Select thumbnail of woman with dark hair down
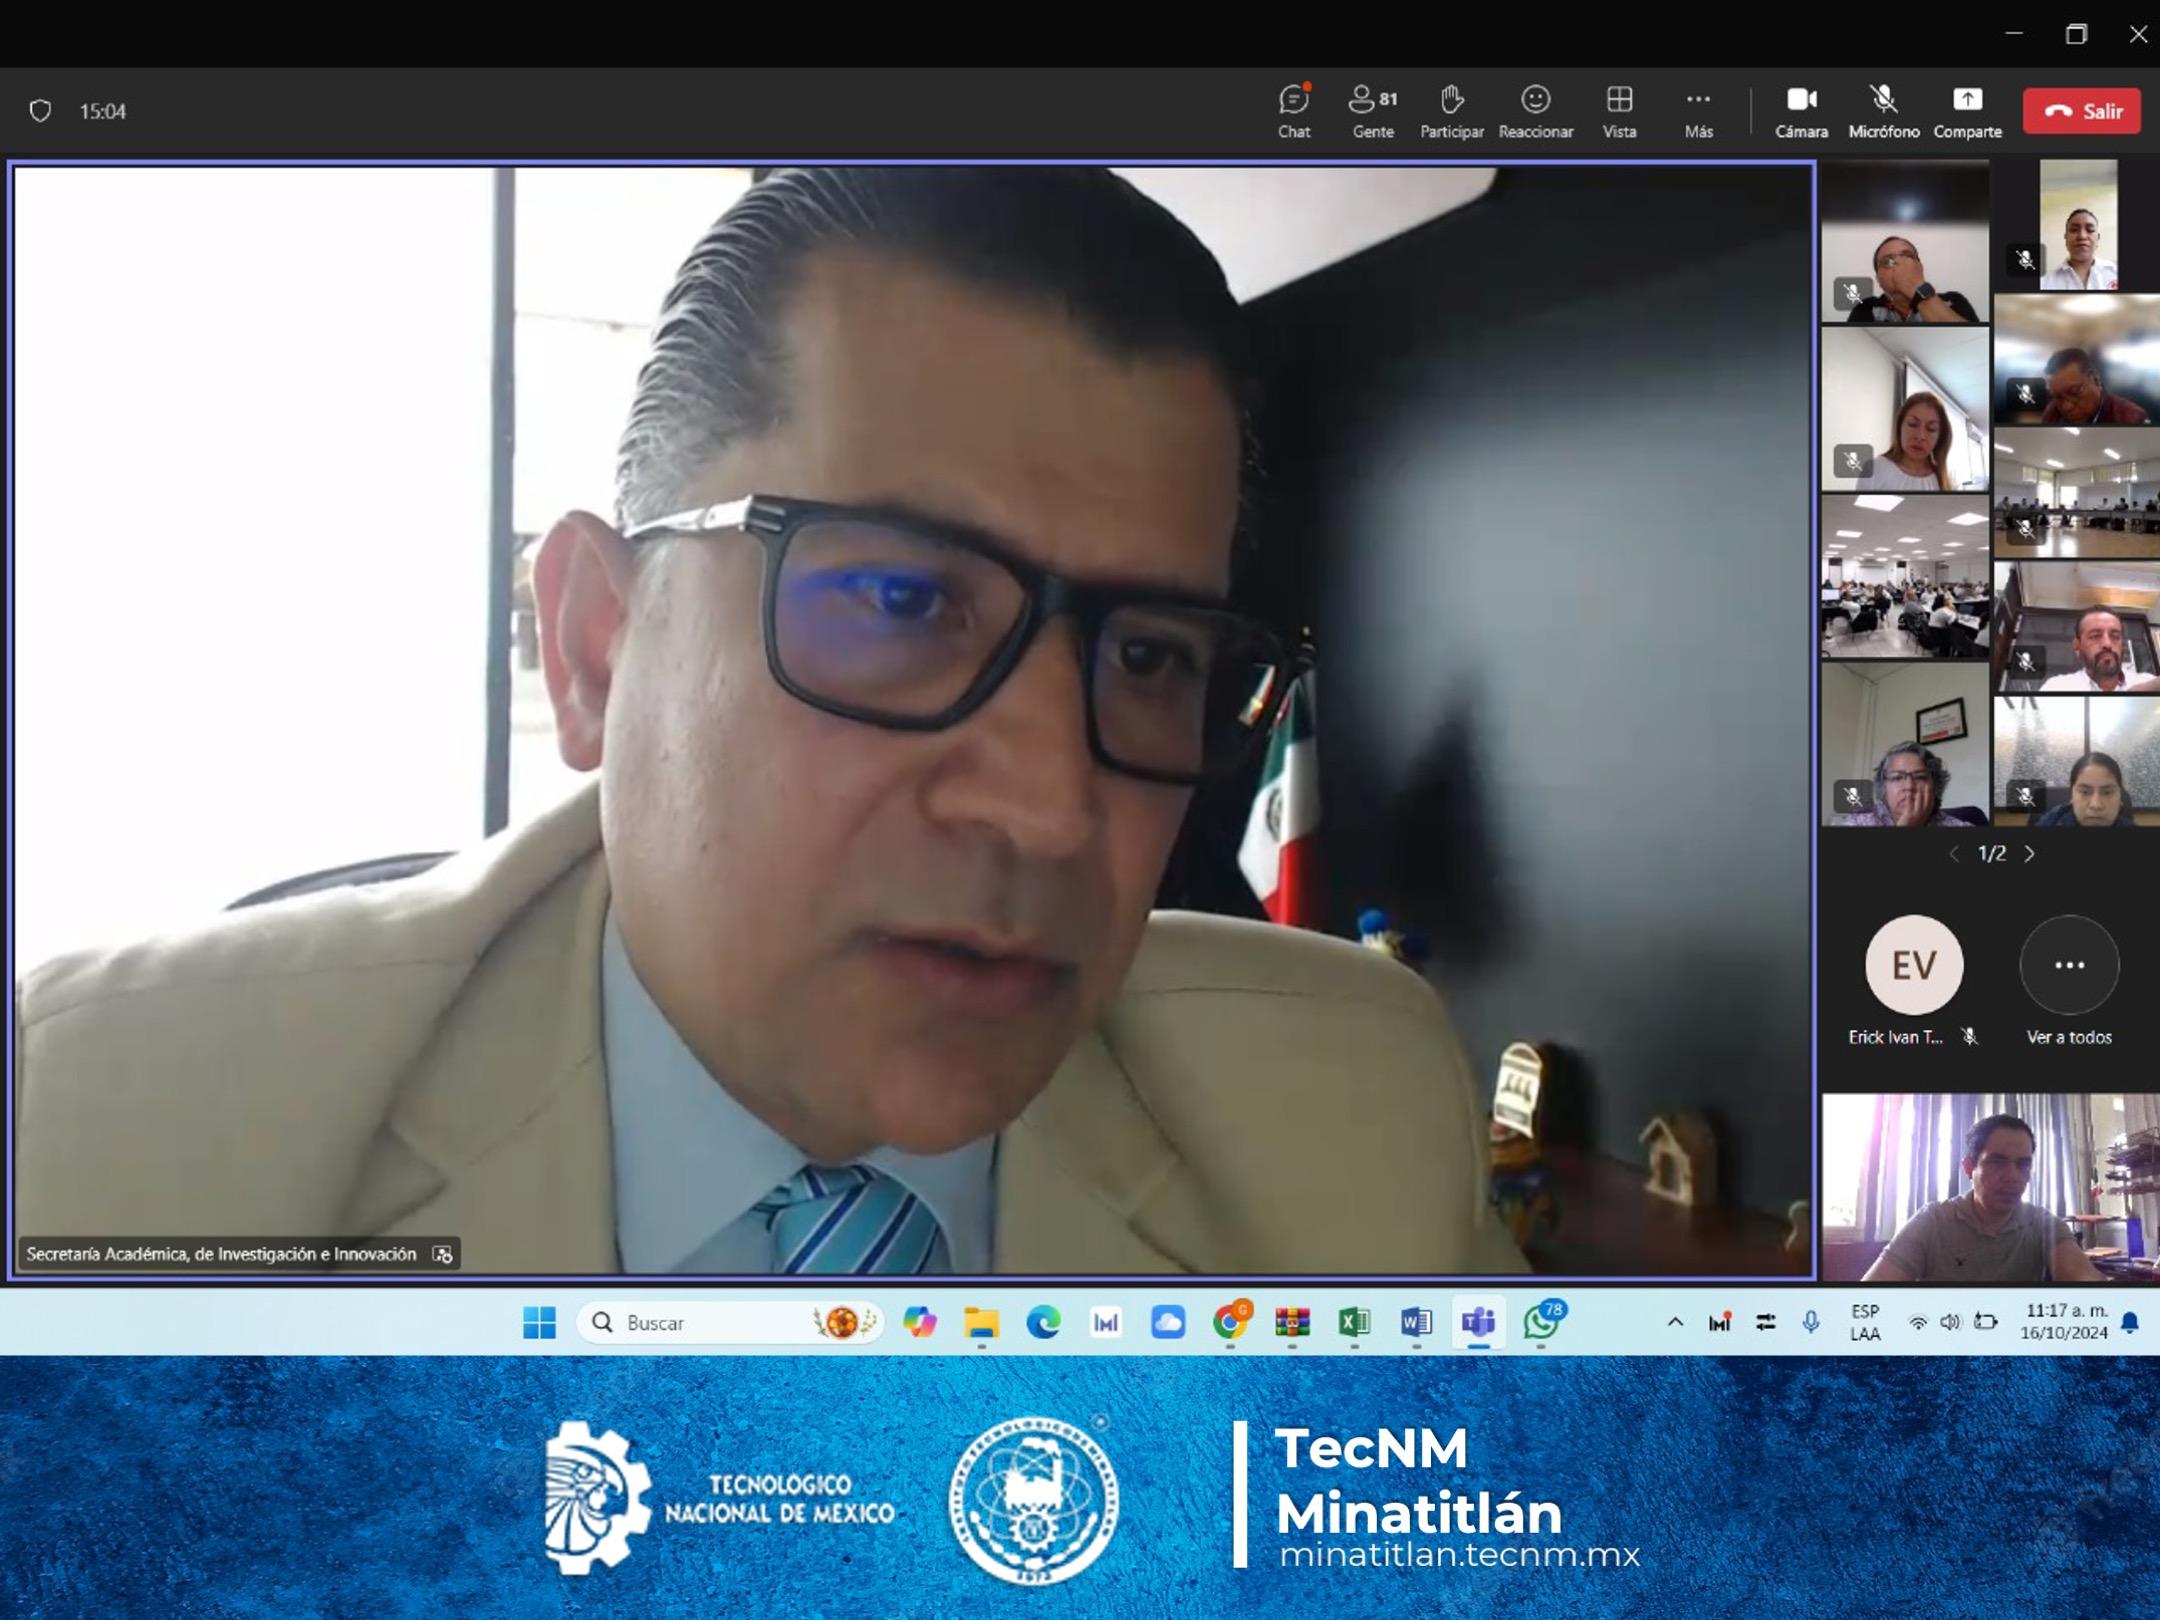The height and width of the screenshot is (1620, 2160). (2078, 761)
